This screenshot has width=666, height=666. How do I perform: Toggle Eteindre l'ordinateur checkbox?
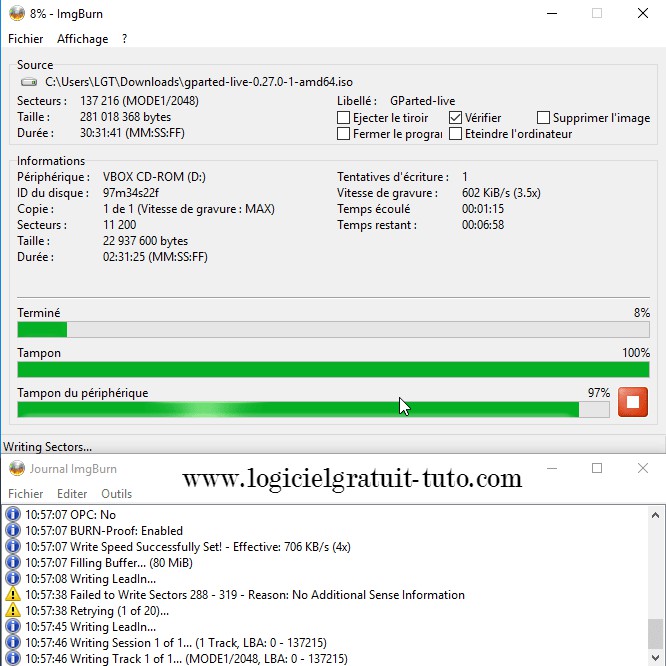pos(455,134)
